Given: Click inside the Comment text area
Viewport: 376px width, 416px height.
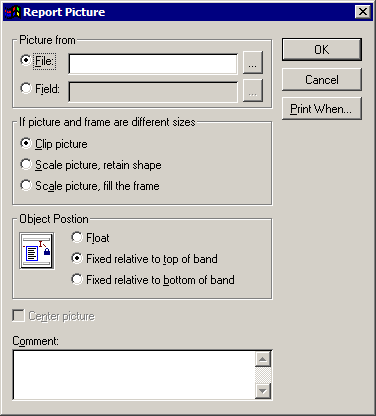Looking at the screenshot, I should click(x=134, y=375).
